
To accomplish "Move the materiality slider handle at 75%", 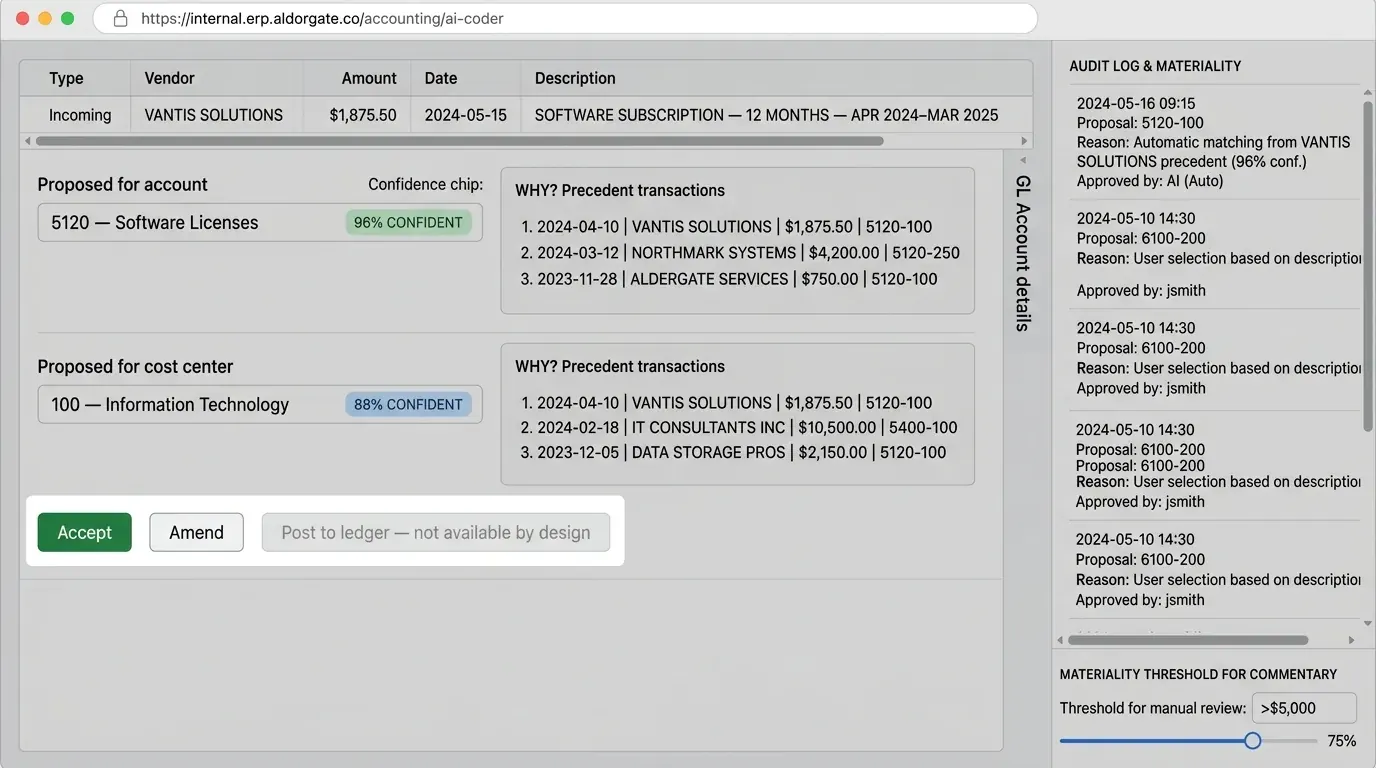I will (1252, 741).
